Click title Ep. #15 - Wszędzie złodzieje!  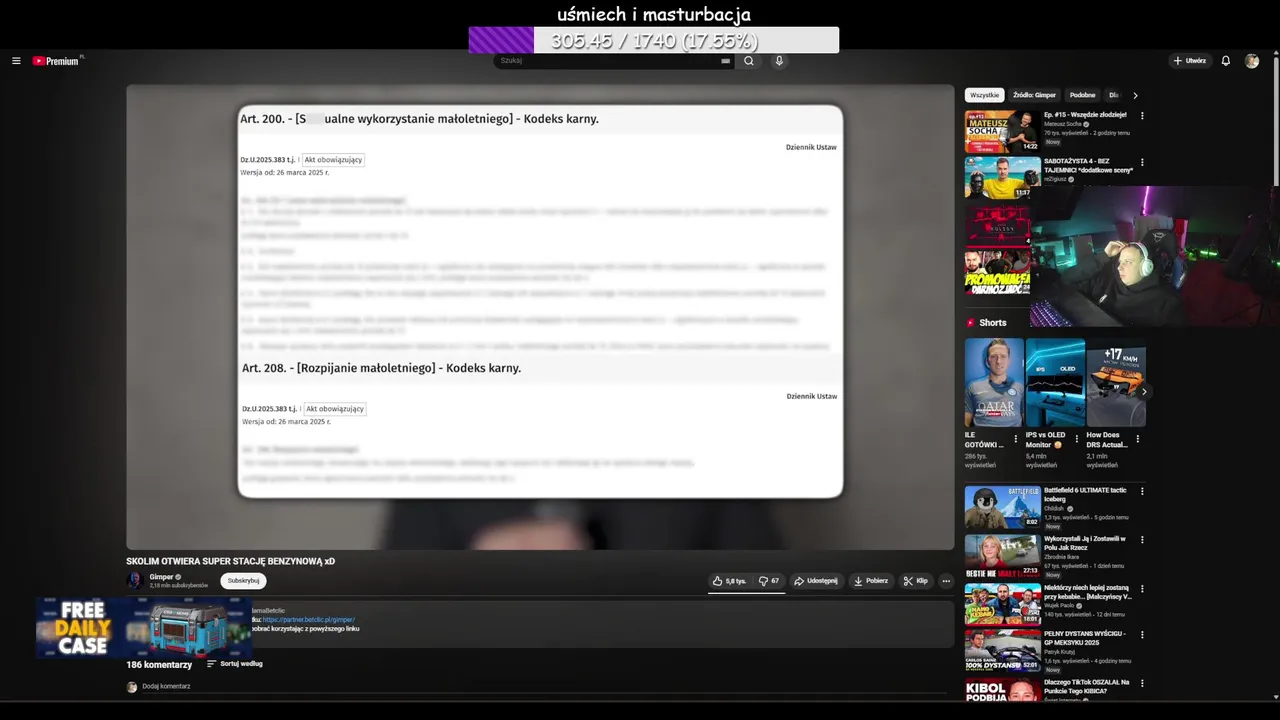(1085, 115)
